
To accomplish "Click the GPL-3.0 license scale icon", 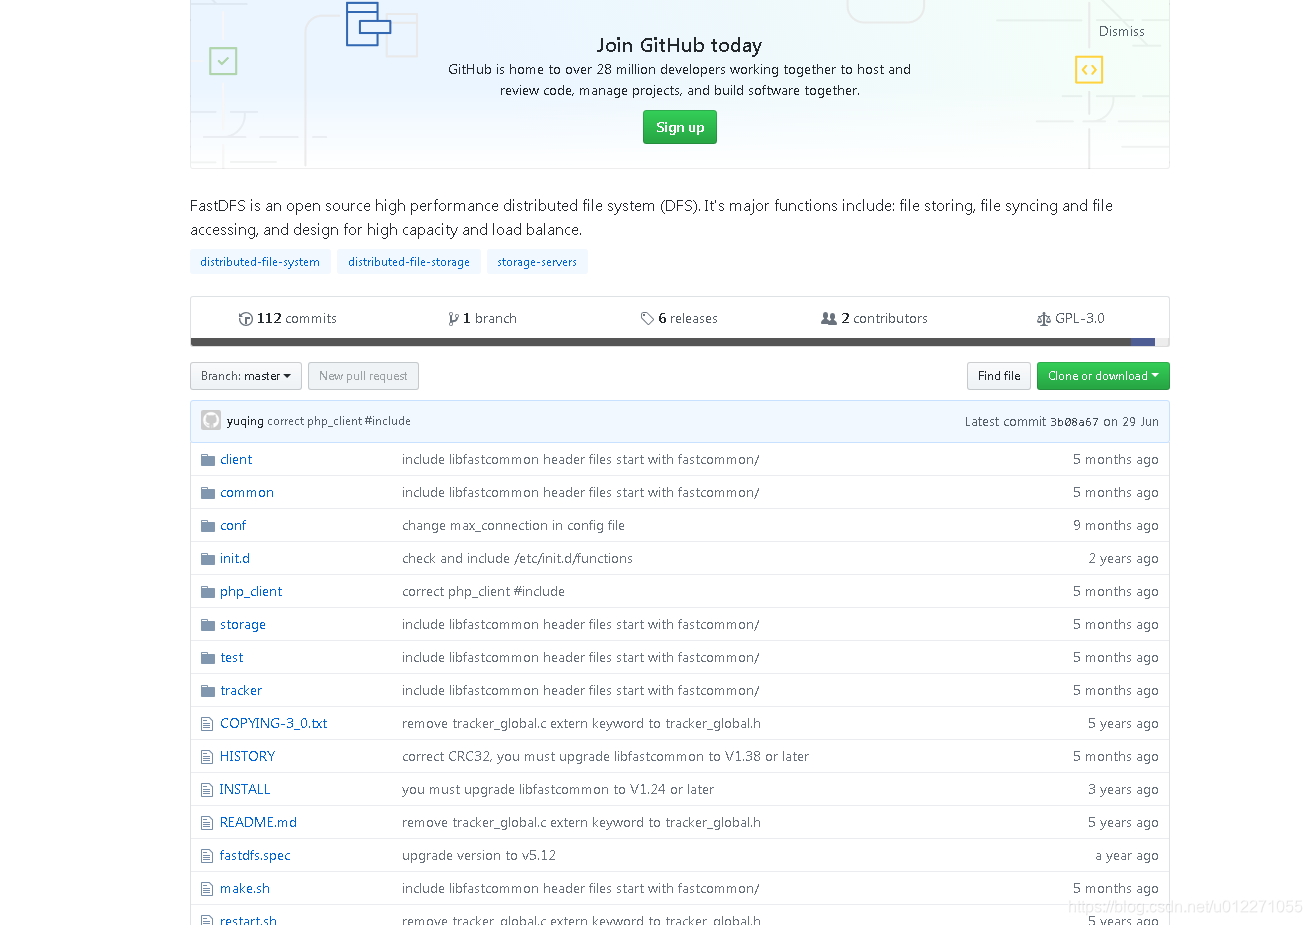I will coord(1044,319).
